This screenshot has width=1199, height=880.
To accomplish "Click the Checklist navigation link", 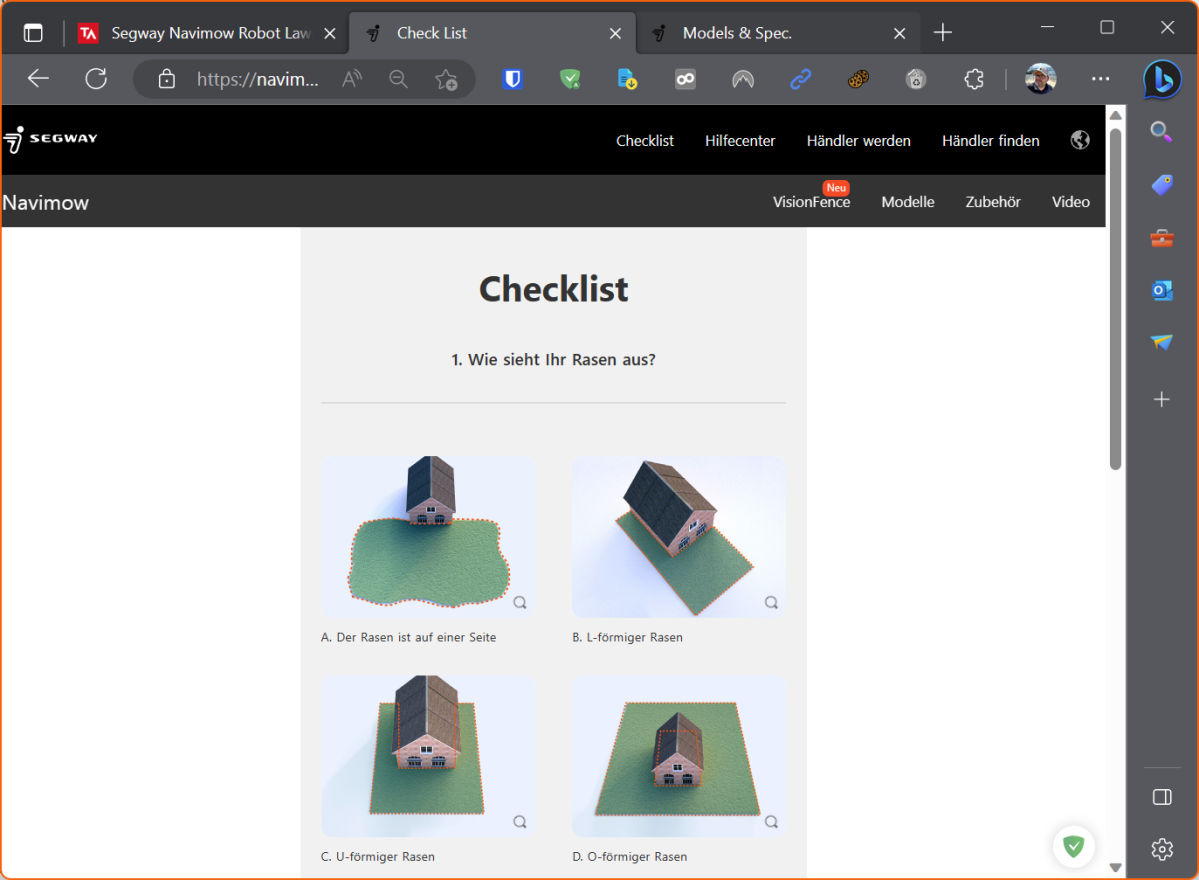I will (x=645, y=141).
